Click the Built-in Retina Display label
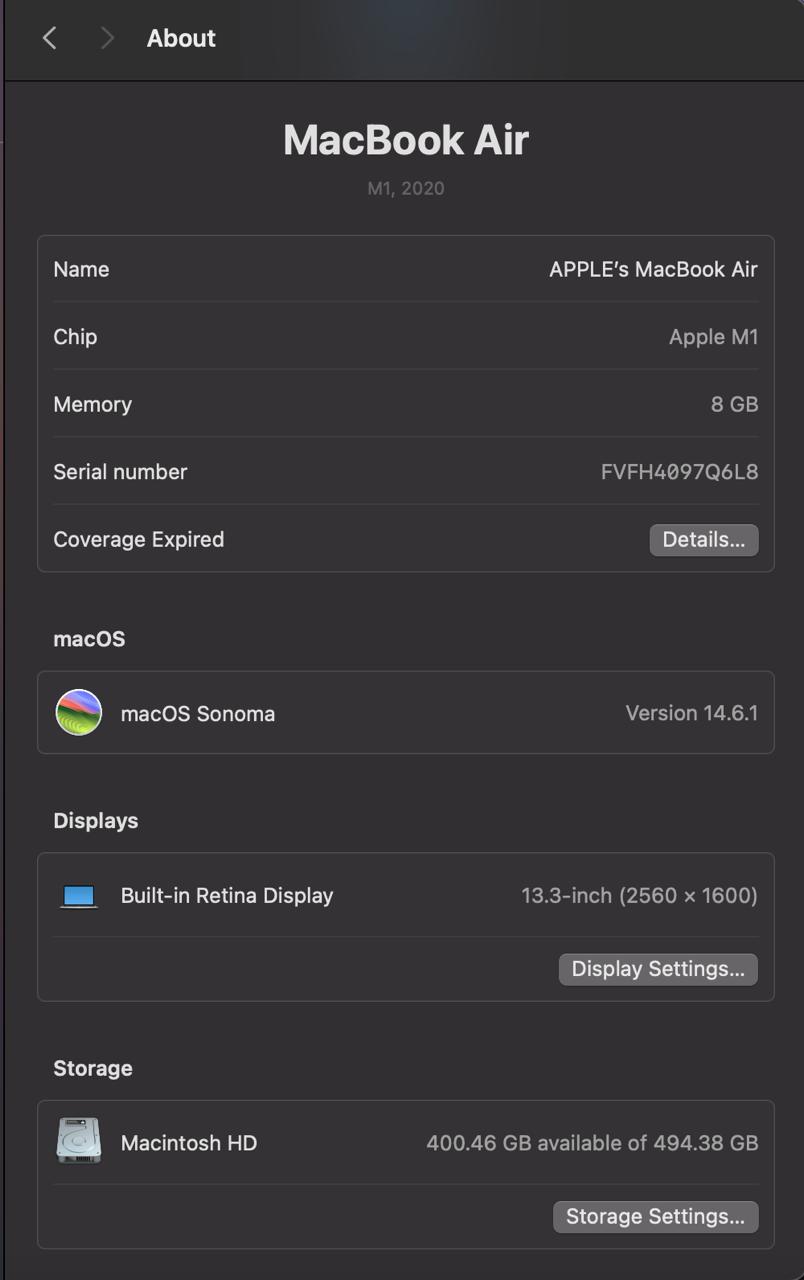This screenshot has height=1280, width=804. click(x=227, y=896)
